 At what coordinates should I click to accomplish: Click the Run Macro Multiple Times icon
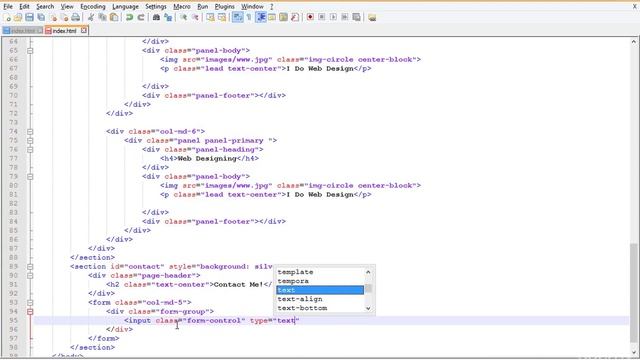345,17
